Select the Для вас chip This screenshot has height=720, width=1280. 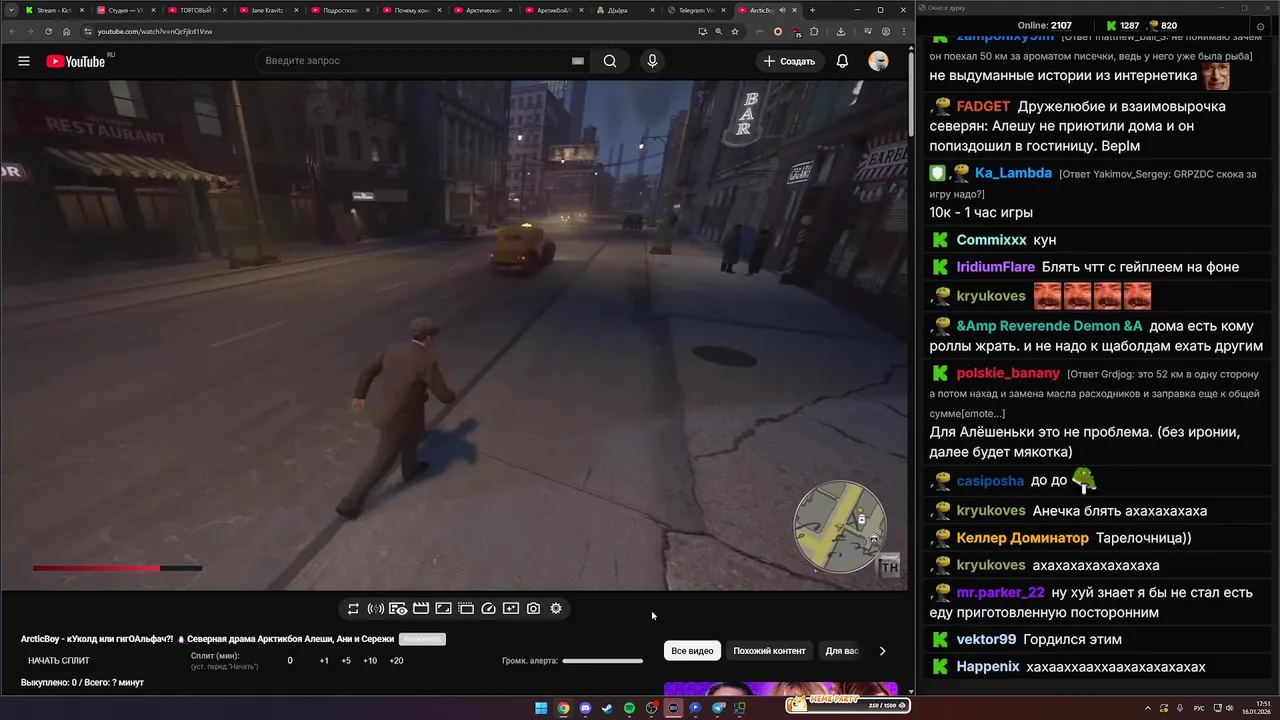tap(841, 651)
